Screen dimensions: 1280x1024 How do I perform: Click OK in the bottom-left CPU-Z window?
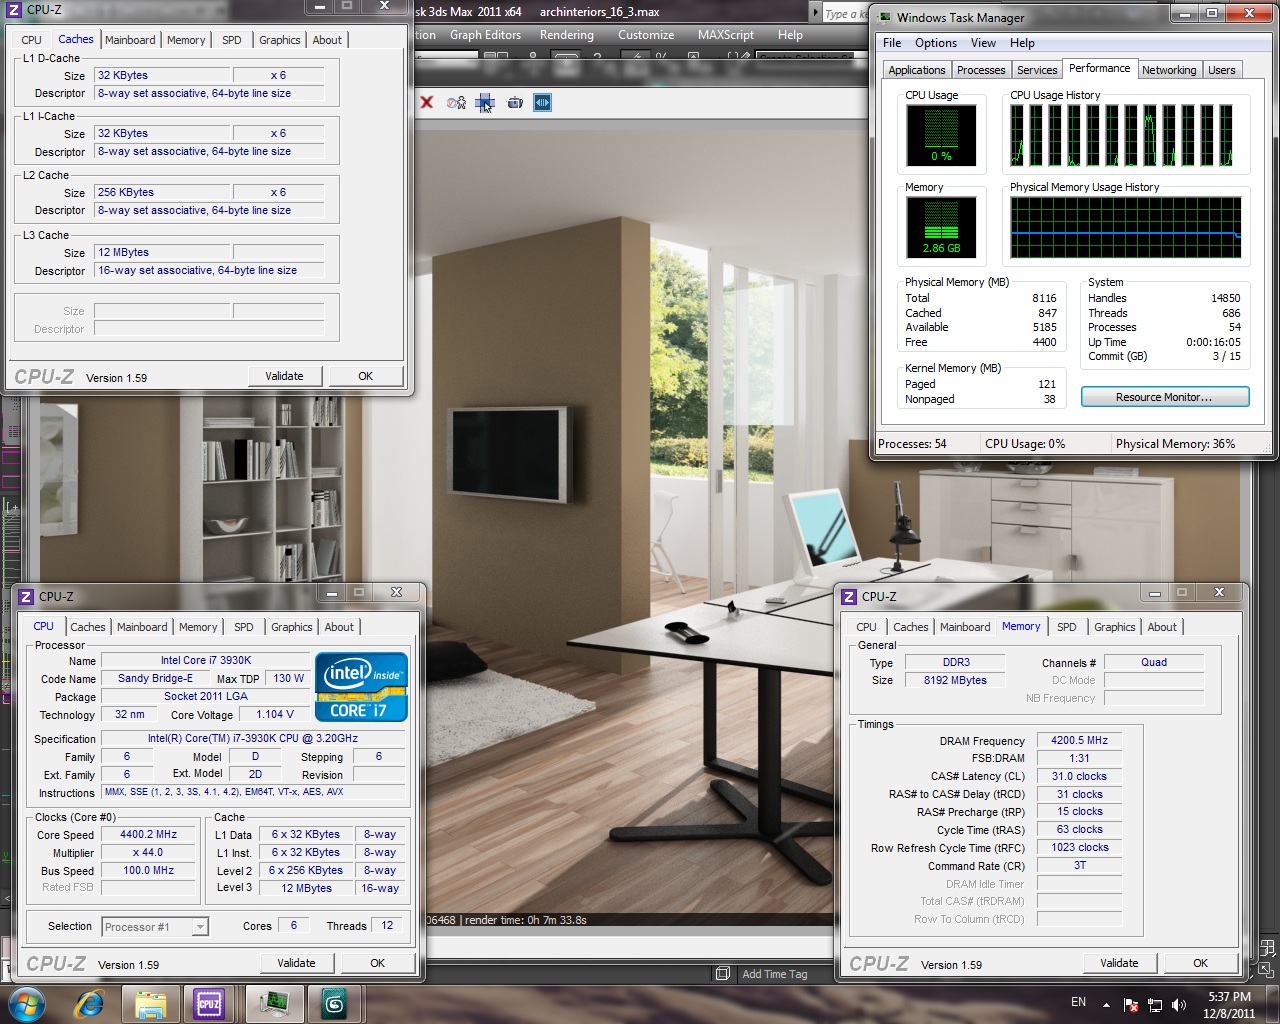coord(377,963)
